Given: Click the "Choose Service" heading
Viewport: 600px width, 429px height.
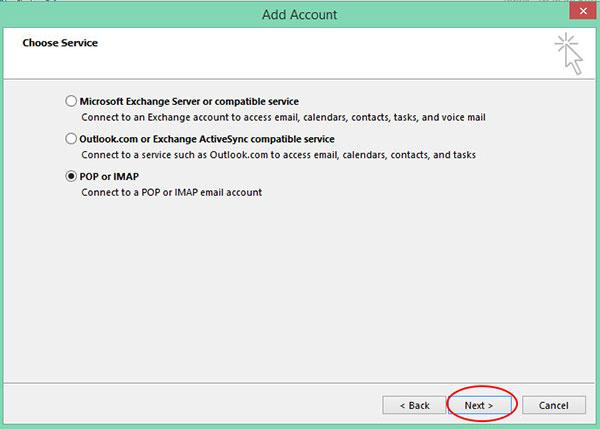Looking at the screenshot, I should pos(60,43).
